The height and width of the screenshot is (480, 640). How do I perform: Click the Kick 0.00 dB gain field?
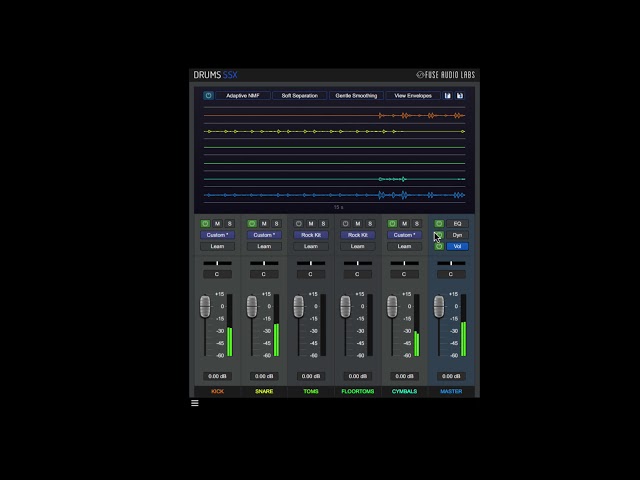coord(218,376)
